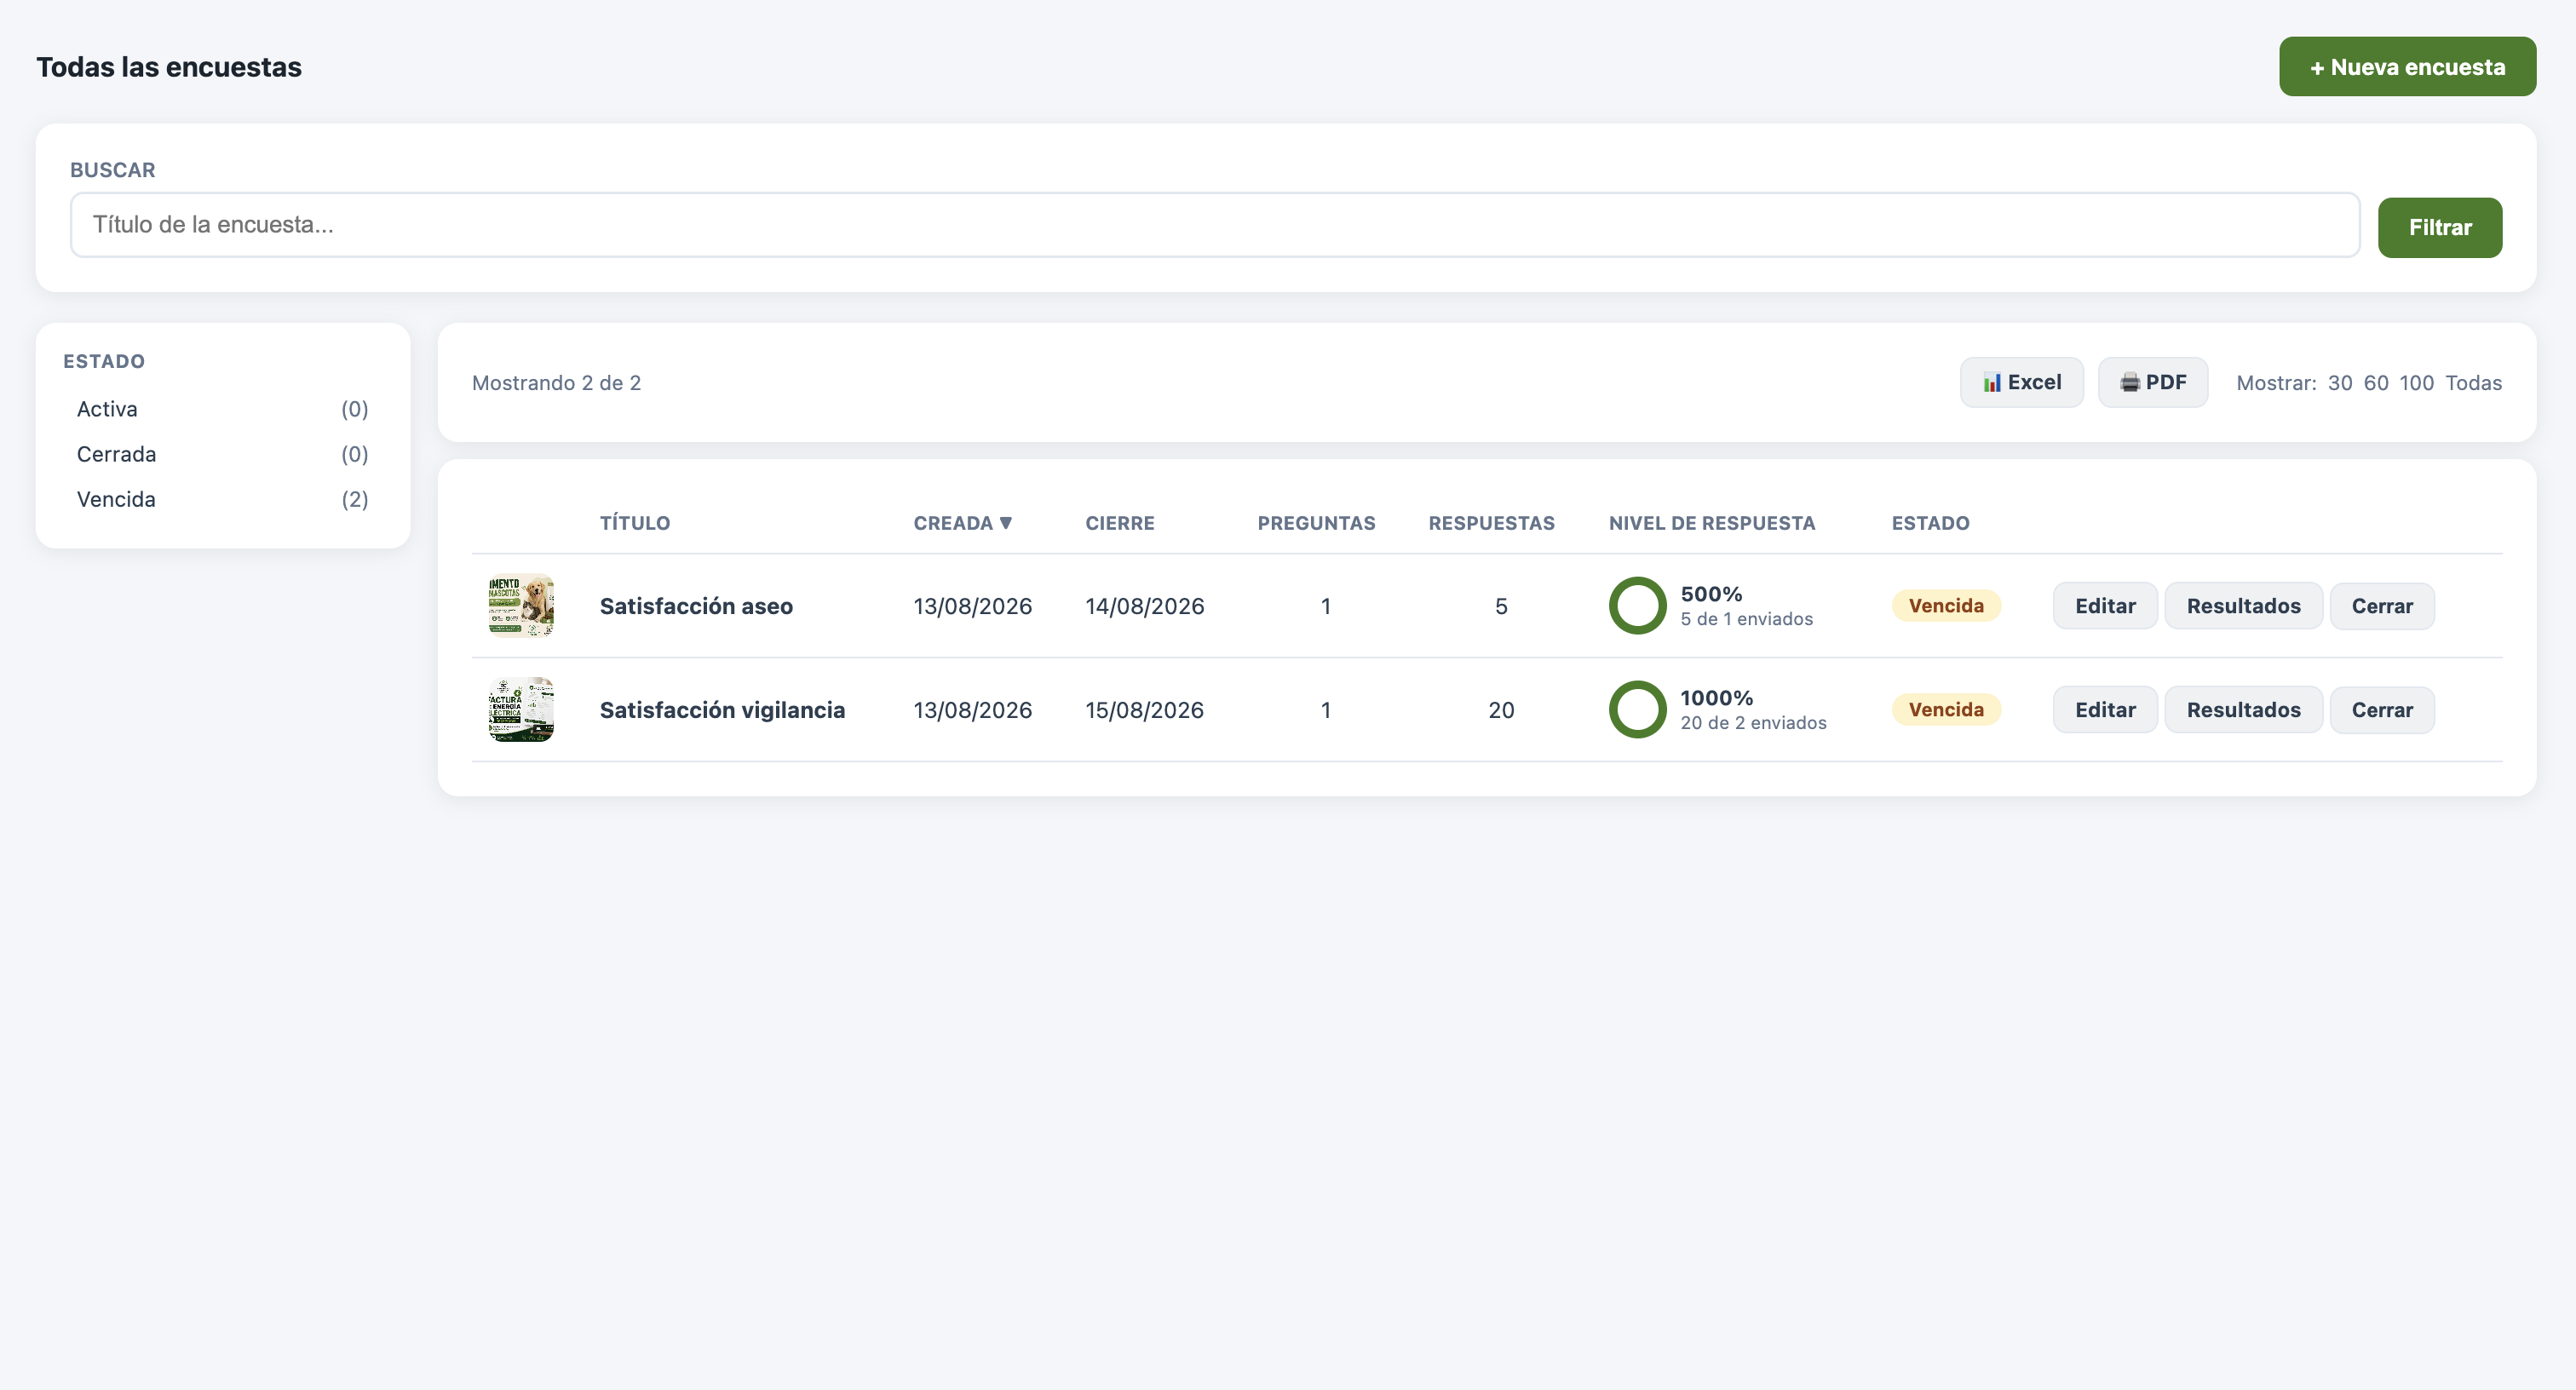Screen dimensions: 2576x1390
Task: Click the "5 de 1 enviados" text
Action: [1746, 619]
